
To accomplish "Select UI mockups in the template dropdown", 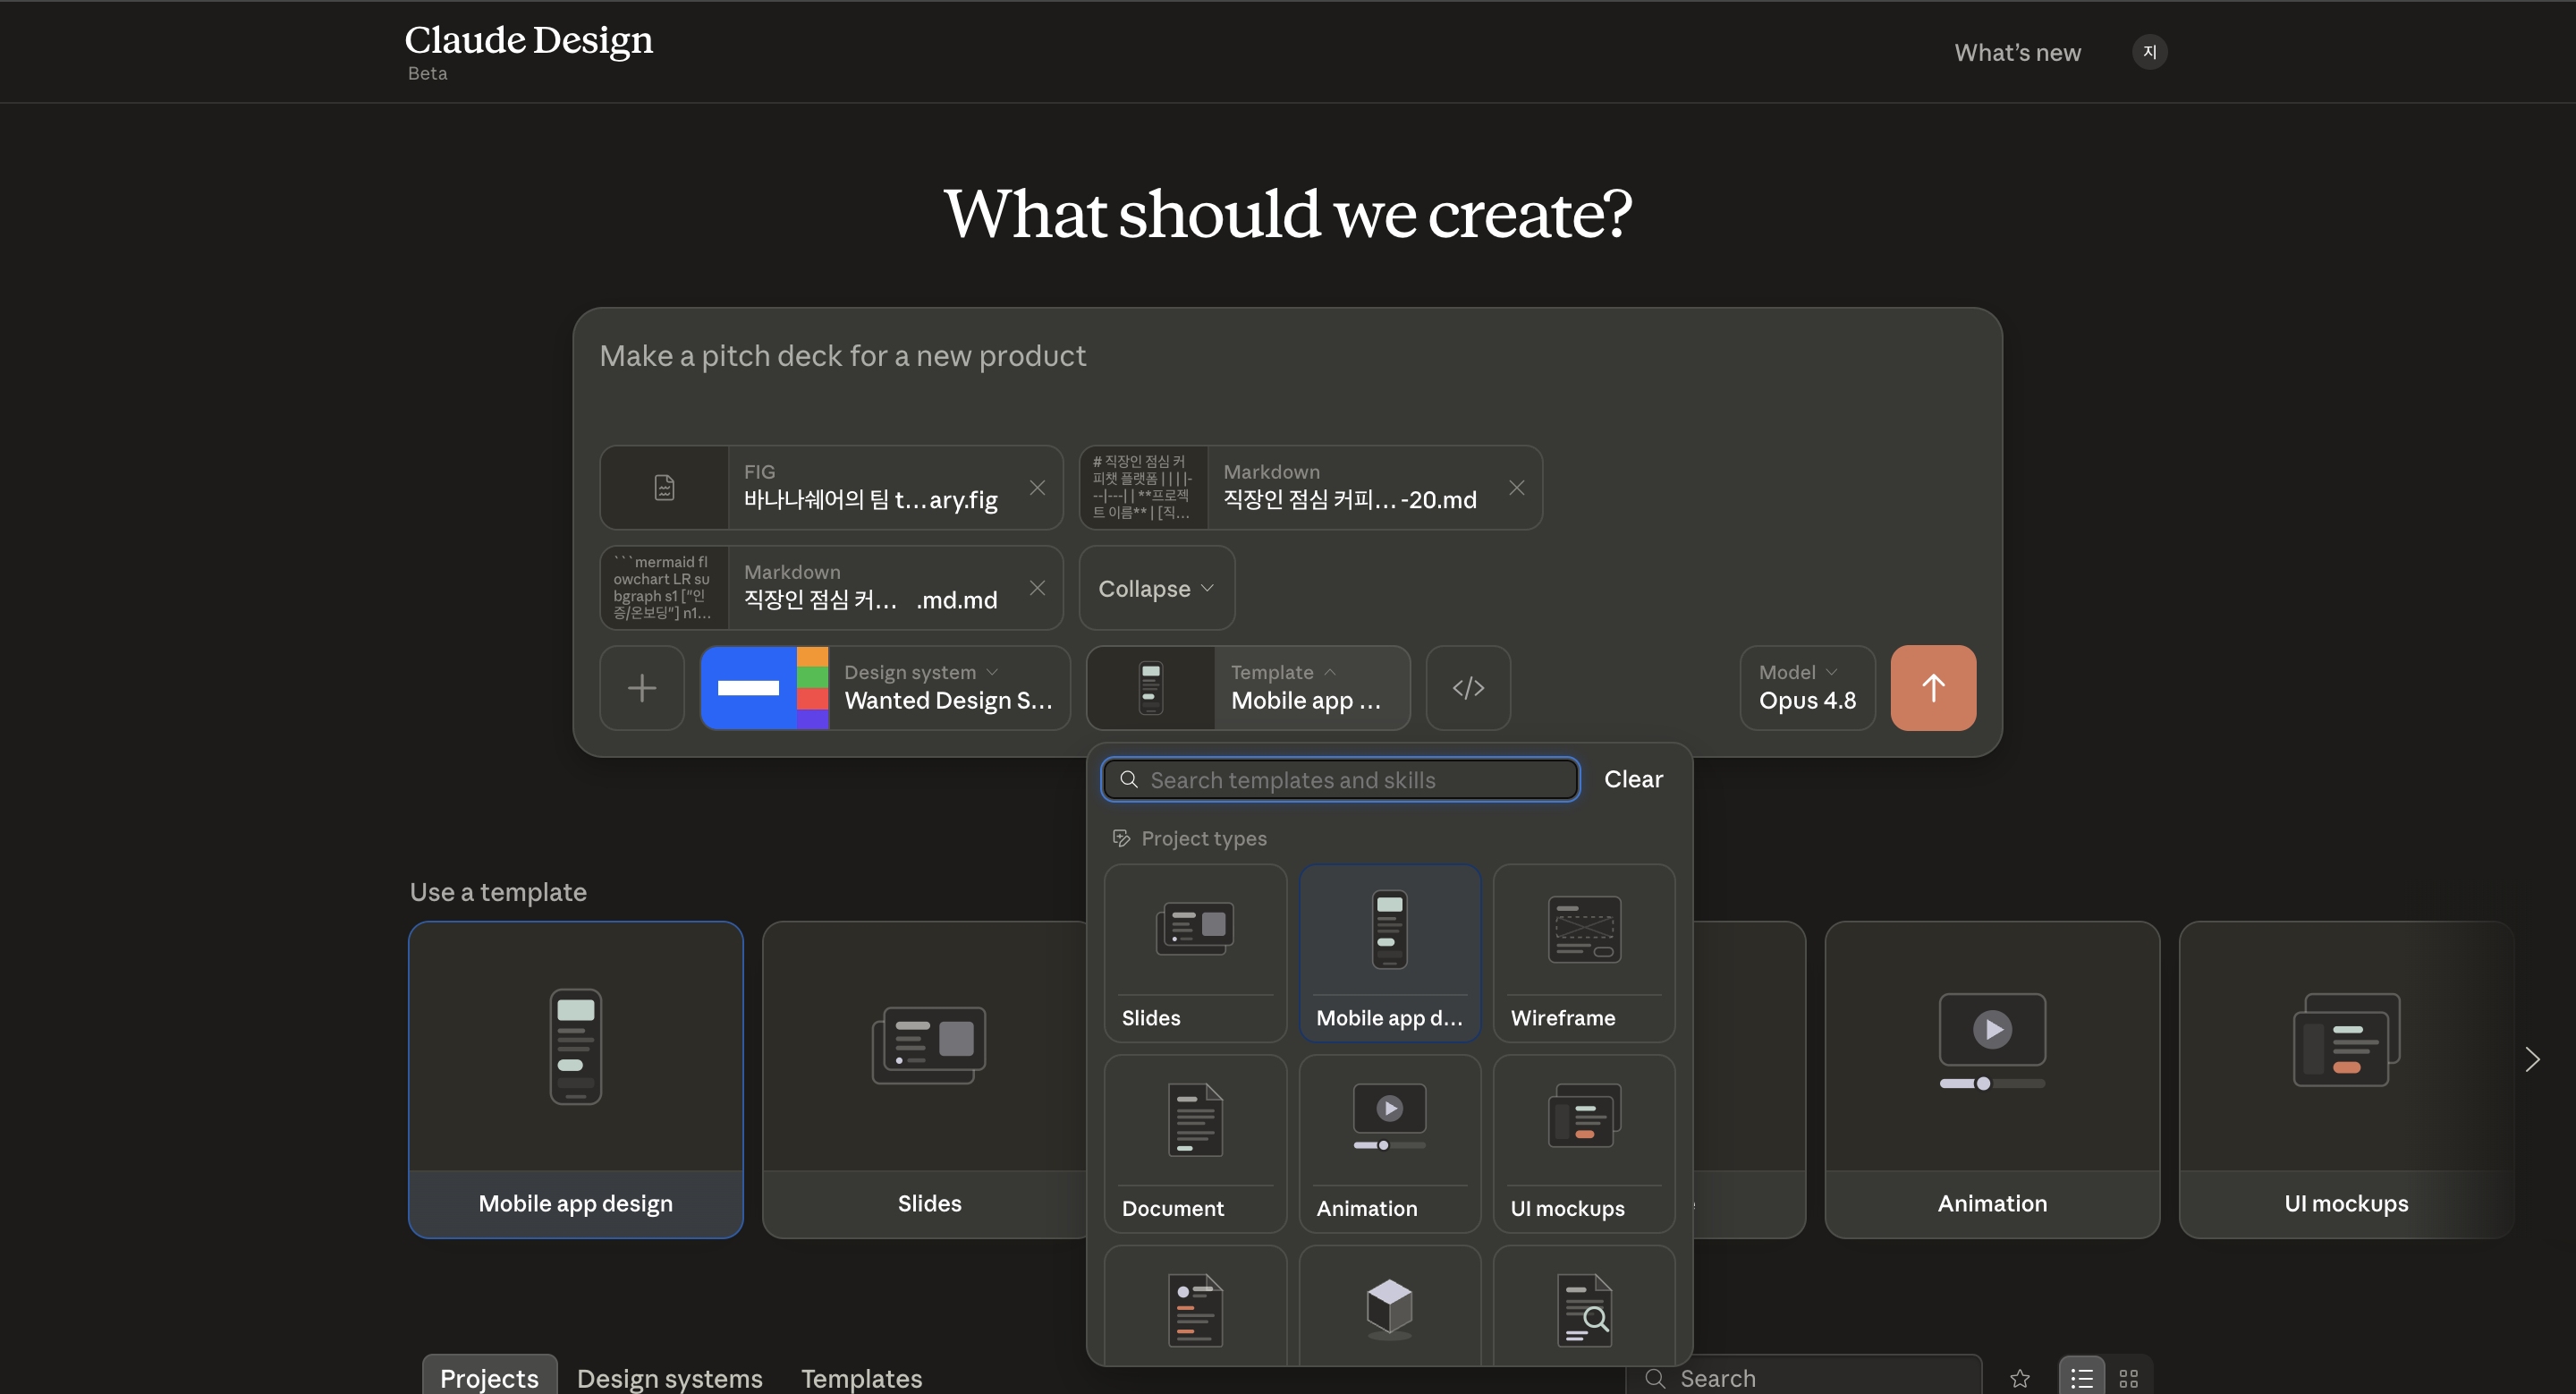I will pos(1584,1144).
